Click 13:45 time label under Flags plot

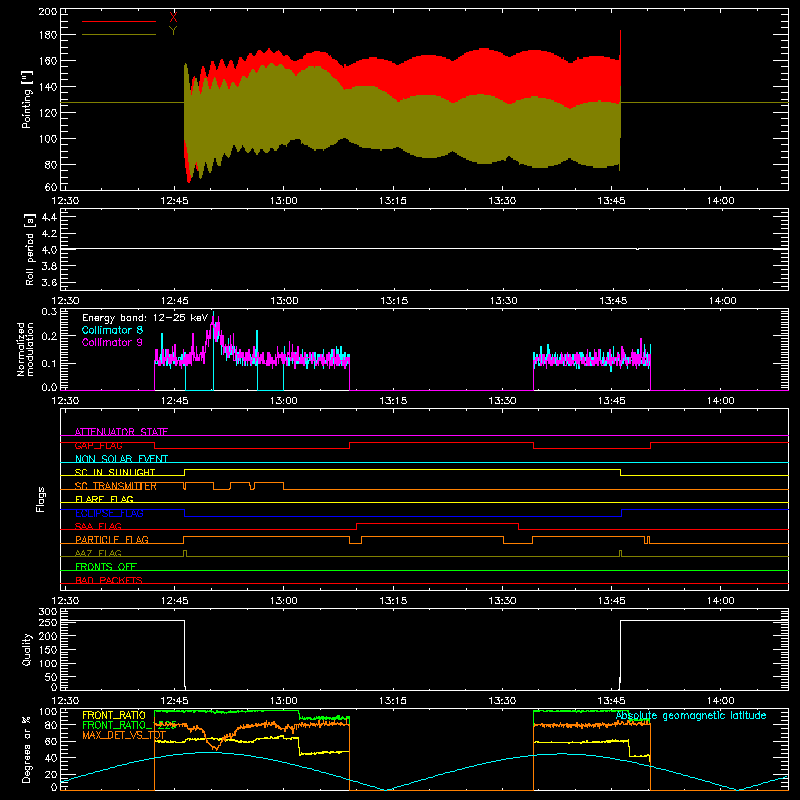tap(612, 601)
